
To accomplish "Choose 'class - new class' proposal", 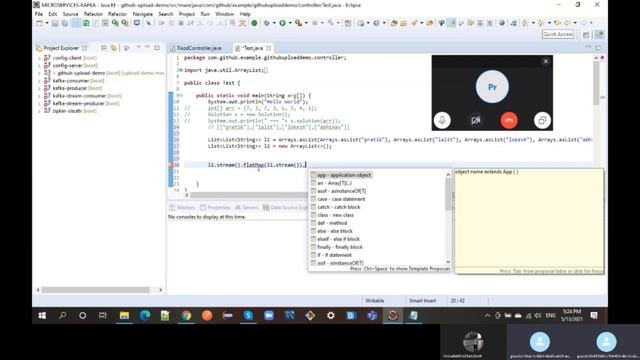I will pyautogui.click(x=336, y=215).
